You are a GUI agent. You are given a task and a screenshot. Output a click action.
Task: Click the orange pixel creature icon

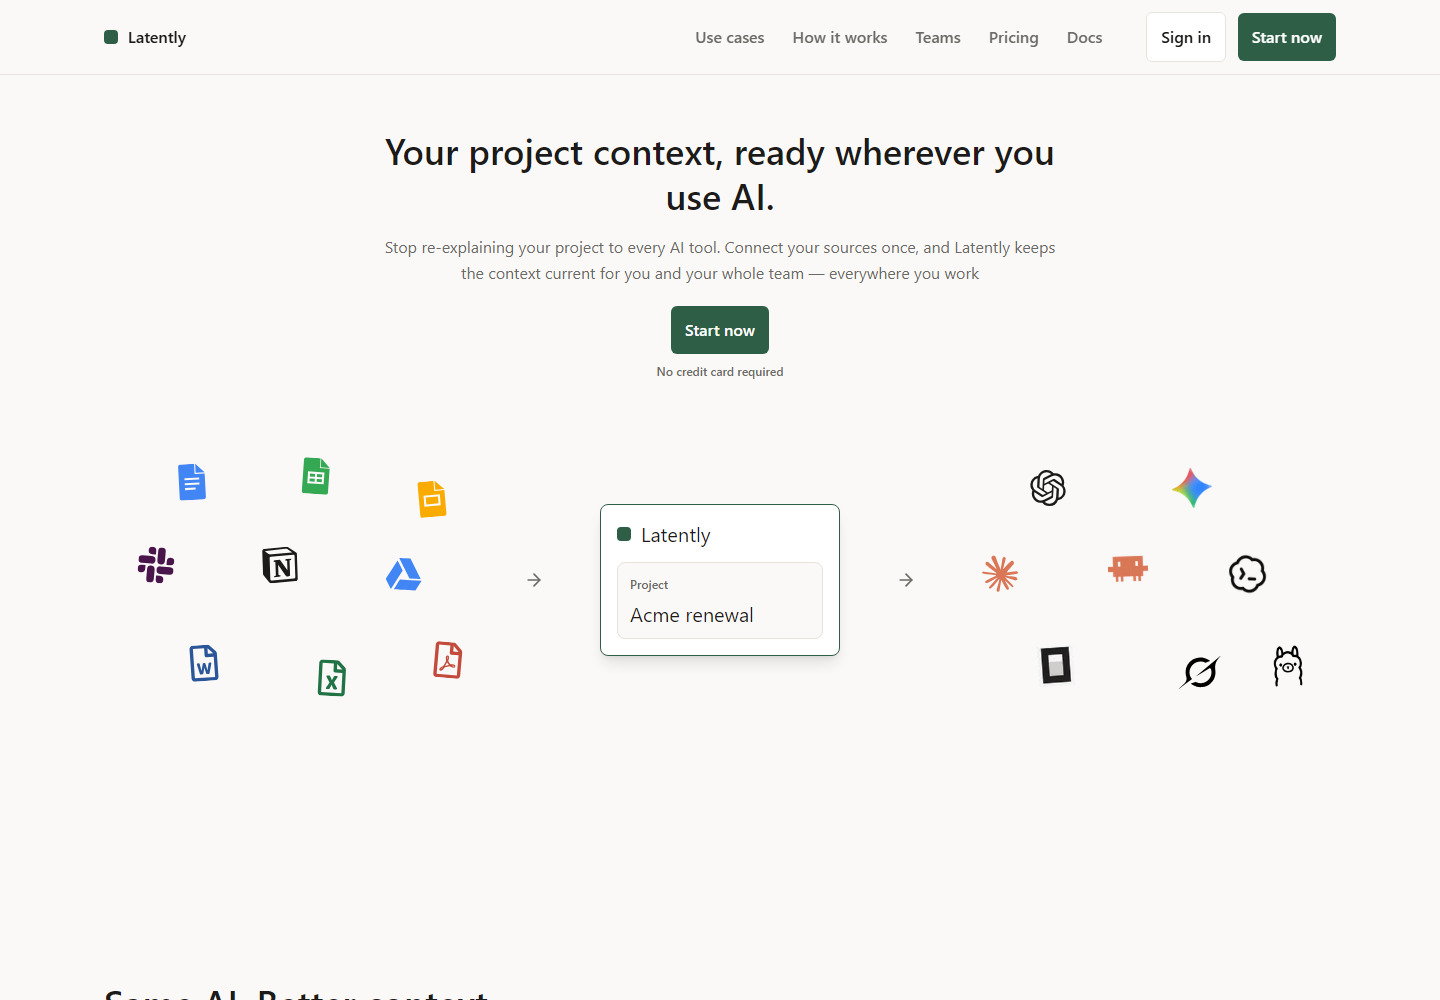coord(1128,568)
